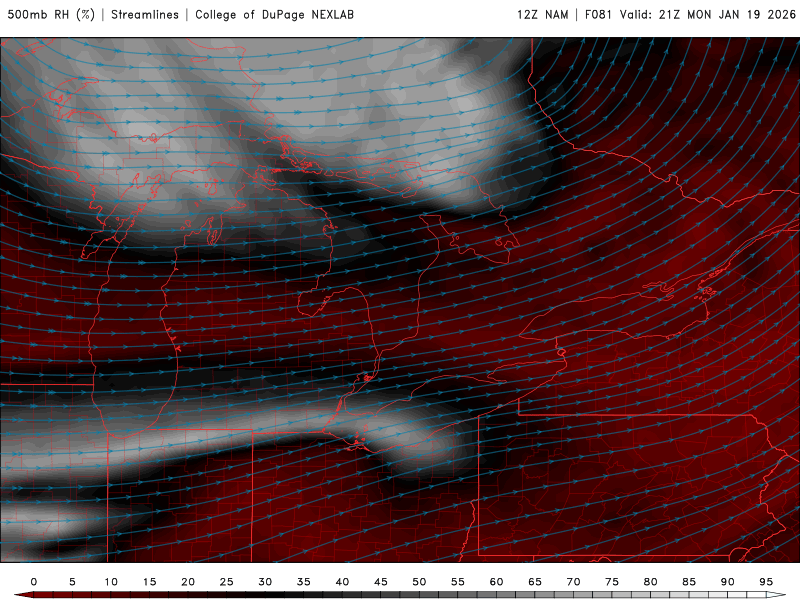The height and width of the screenshot is (600, 800).
Task: Click the 'F081' forecast hour label
Action: (x=598, y=15)
